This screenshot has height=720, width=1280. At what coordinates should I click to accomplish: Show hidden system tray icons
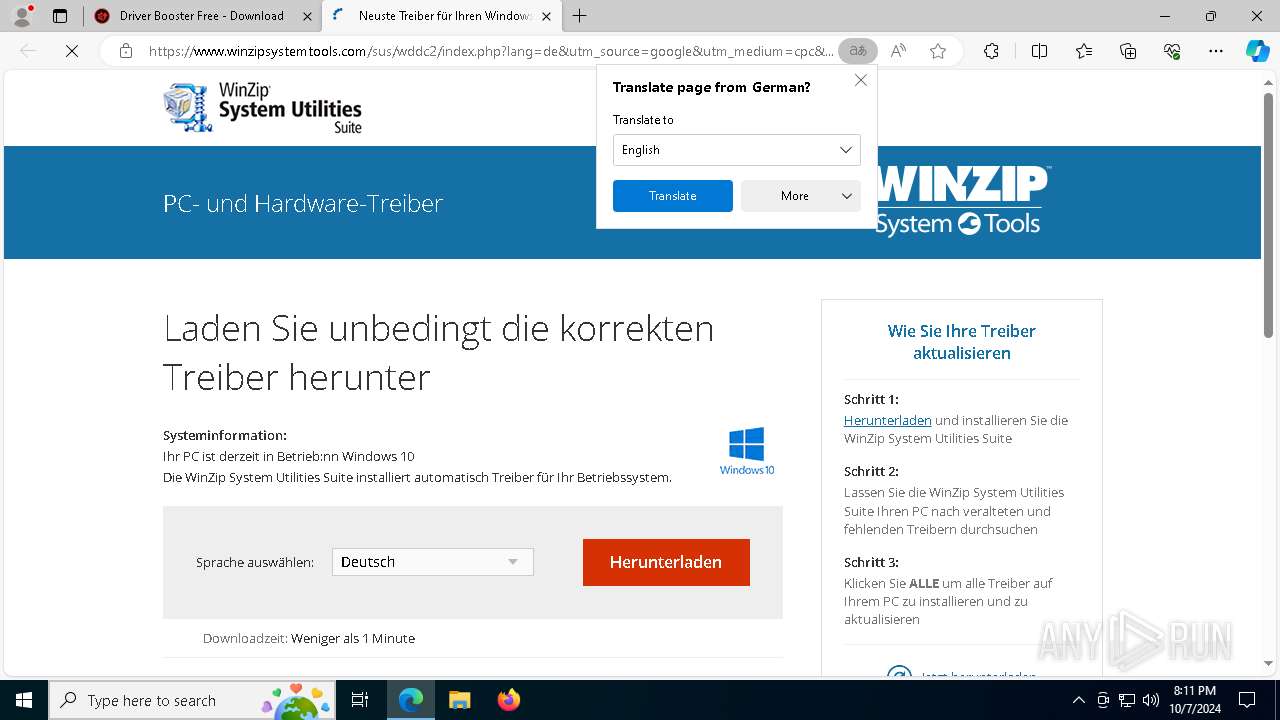pos(1078,700)
